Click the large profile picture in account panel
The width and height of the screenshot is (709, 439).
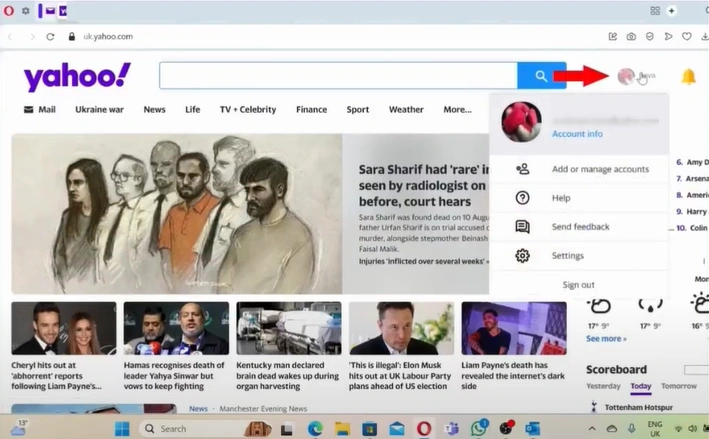(x=521, y=122)
